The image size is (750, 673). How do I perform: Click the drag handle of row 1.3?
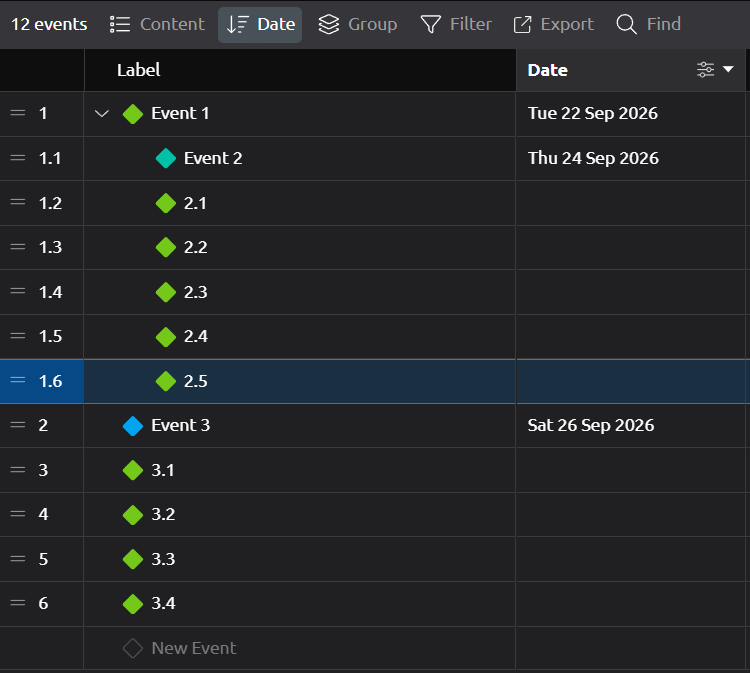[x=18, y=247]
